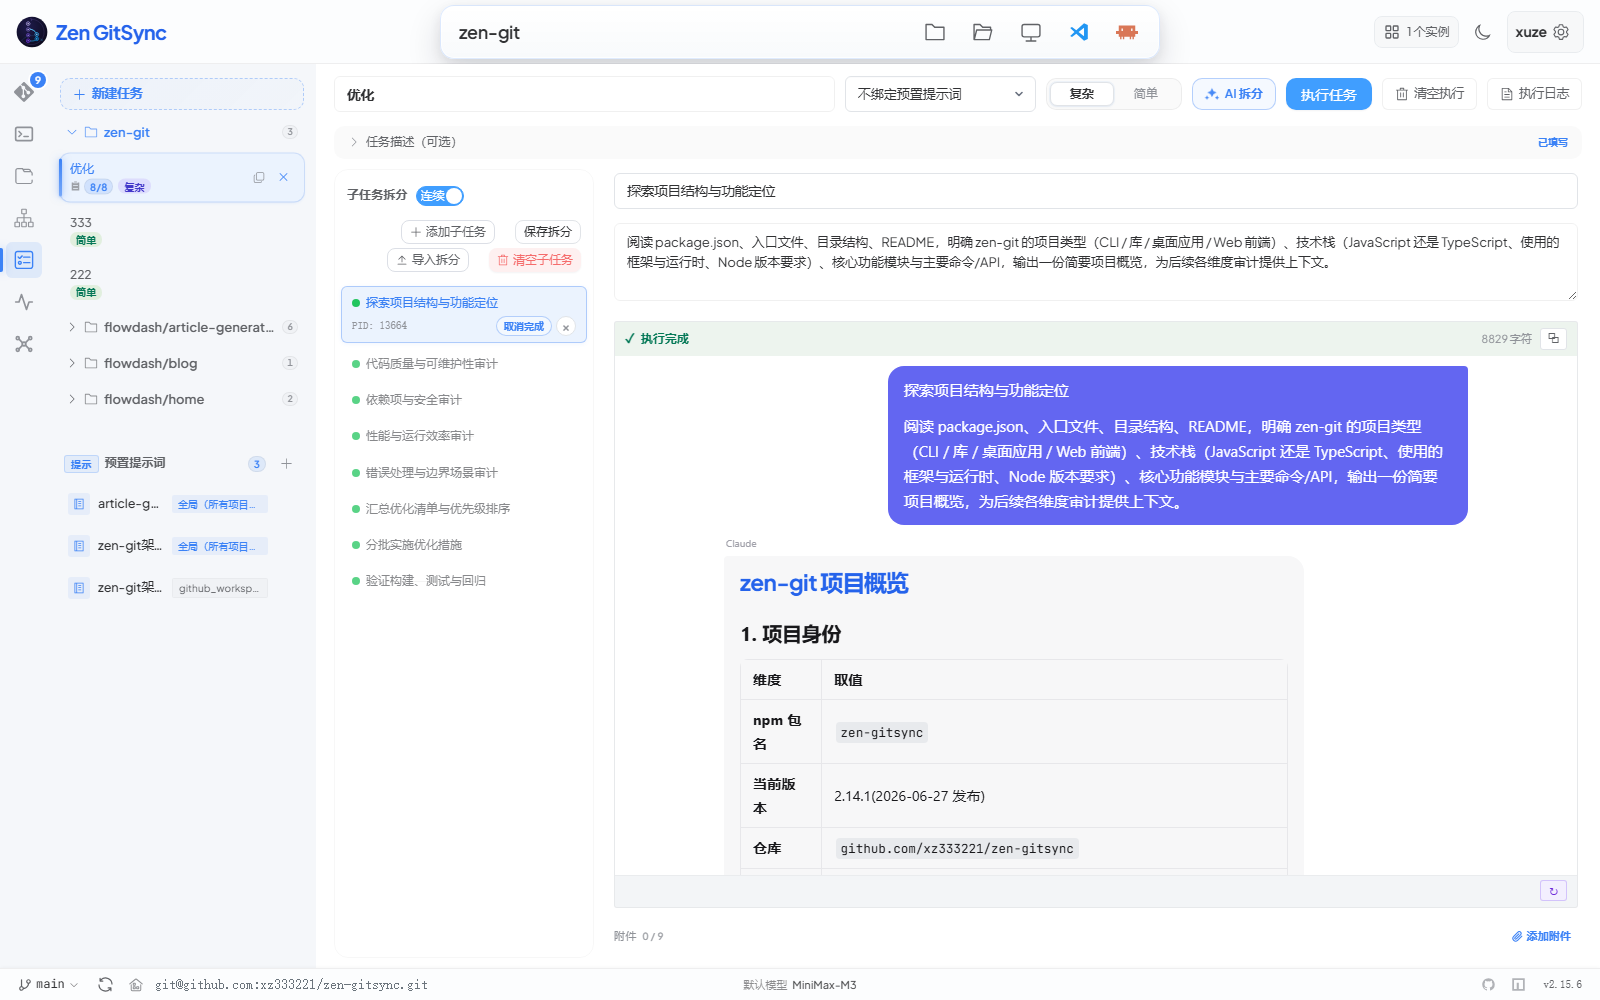Viewport: 1600px width, 1000px height.
Task: Click 添加子任务 to add subtask
Action: pos(448,232)
